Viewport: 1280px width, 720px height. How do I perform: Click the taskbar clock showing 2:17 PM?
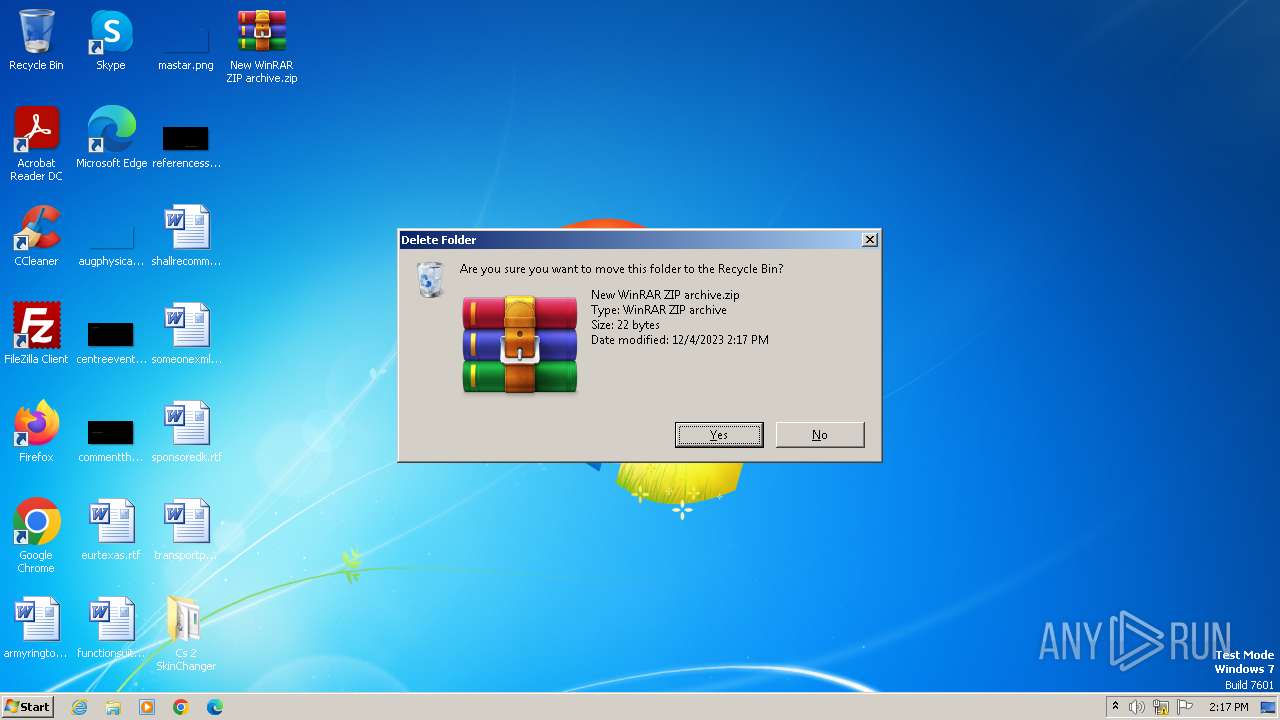pos(1228,707)
